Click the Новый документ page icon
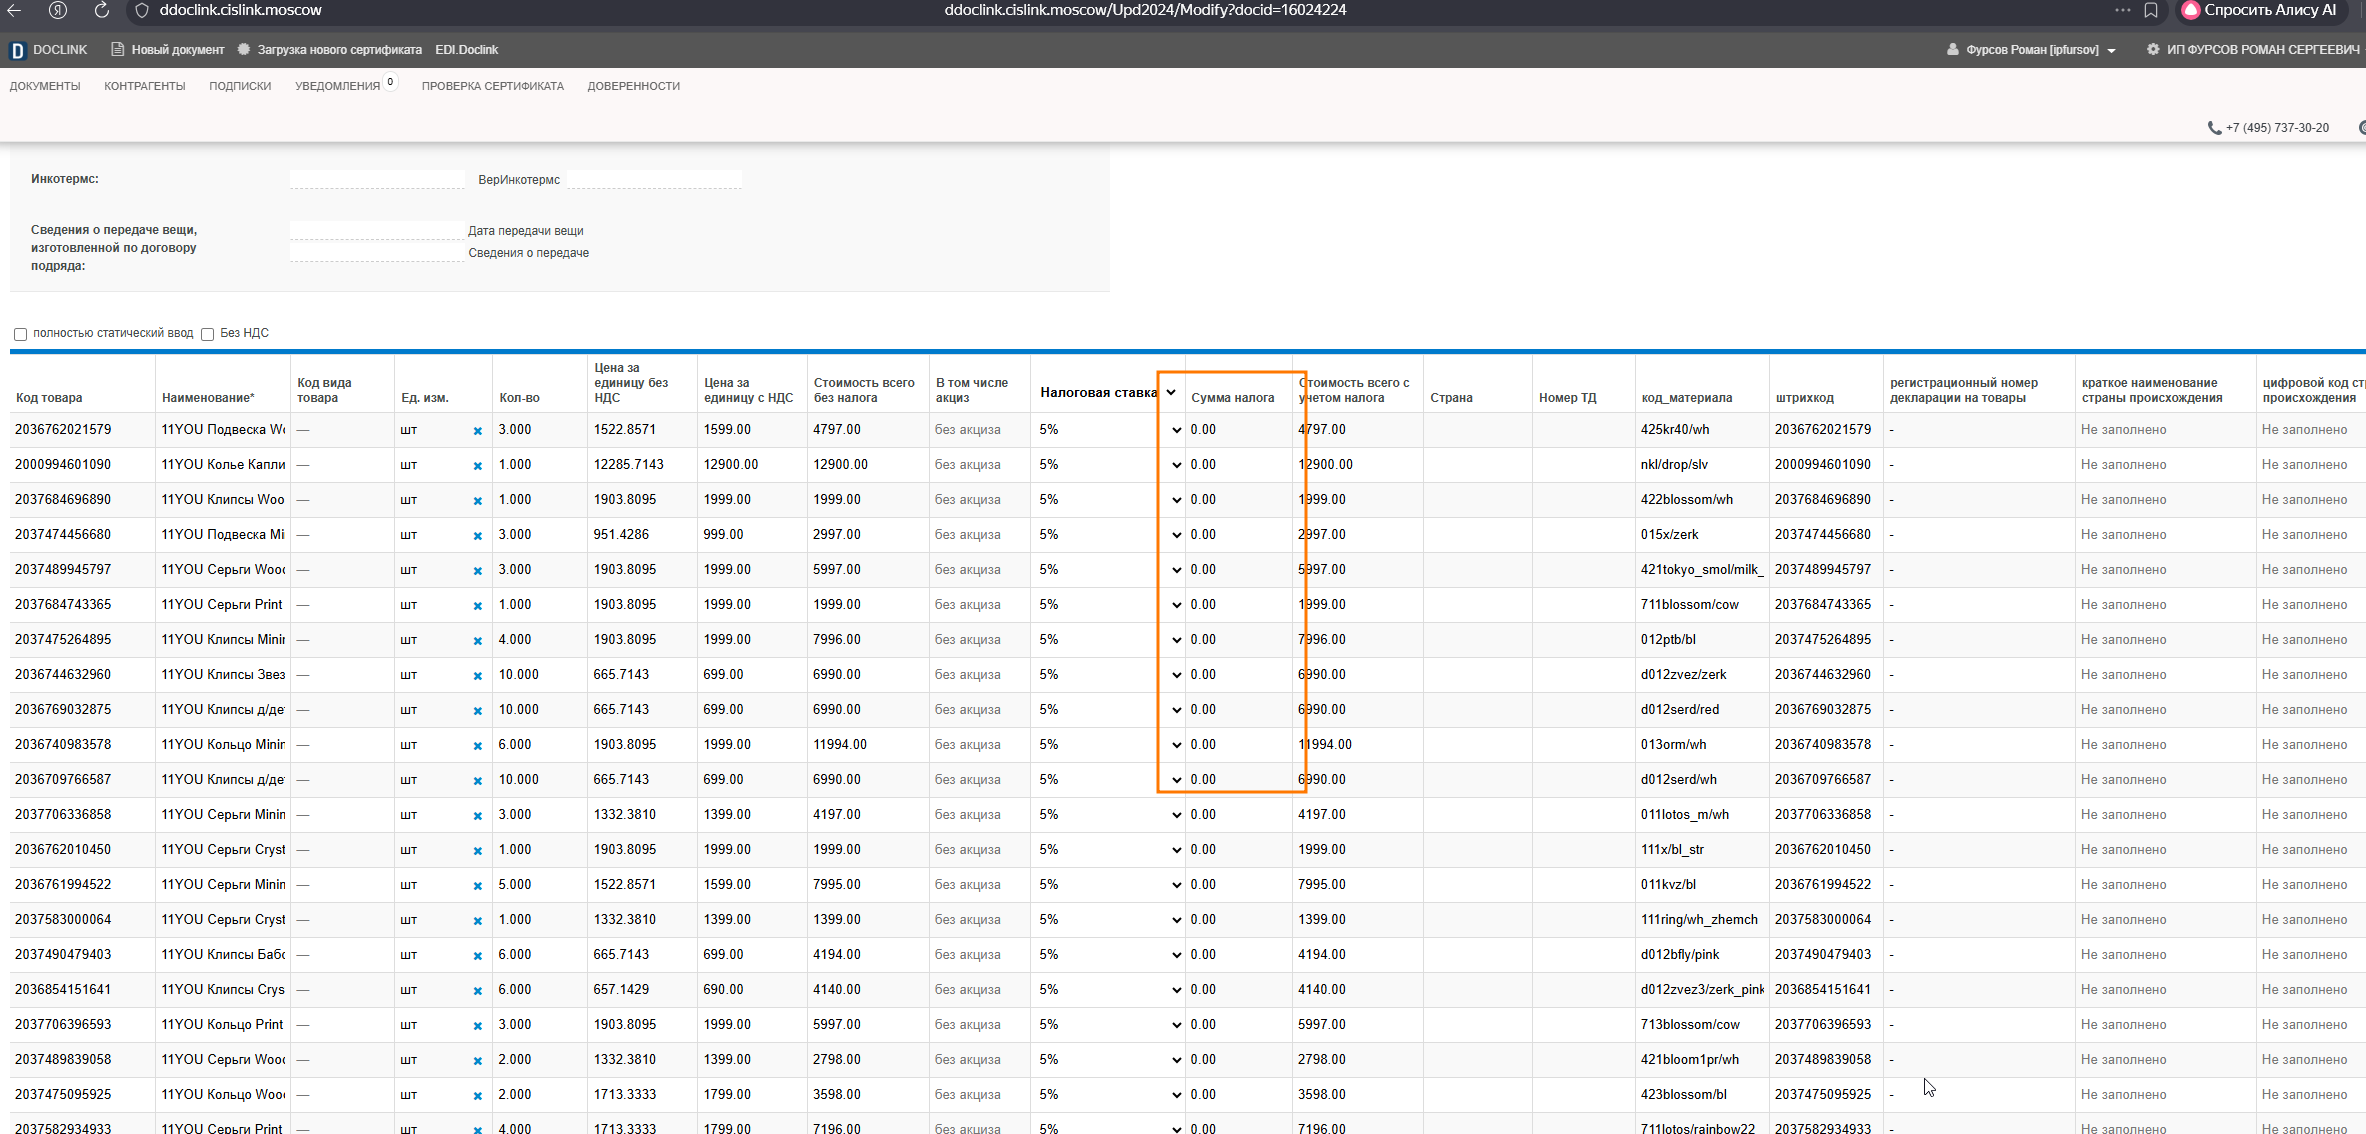 [117, 49]
